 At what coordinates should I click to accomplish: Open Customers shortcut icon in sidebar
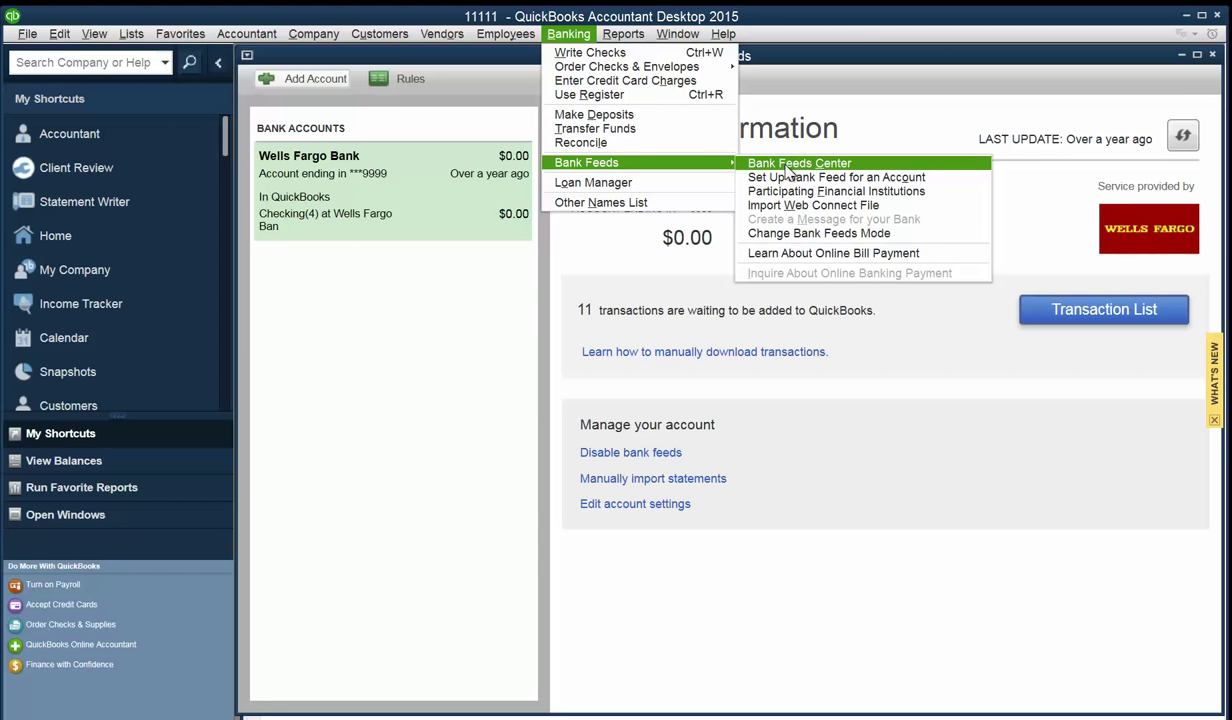(23, 405)
